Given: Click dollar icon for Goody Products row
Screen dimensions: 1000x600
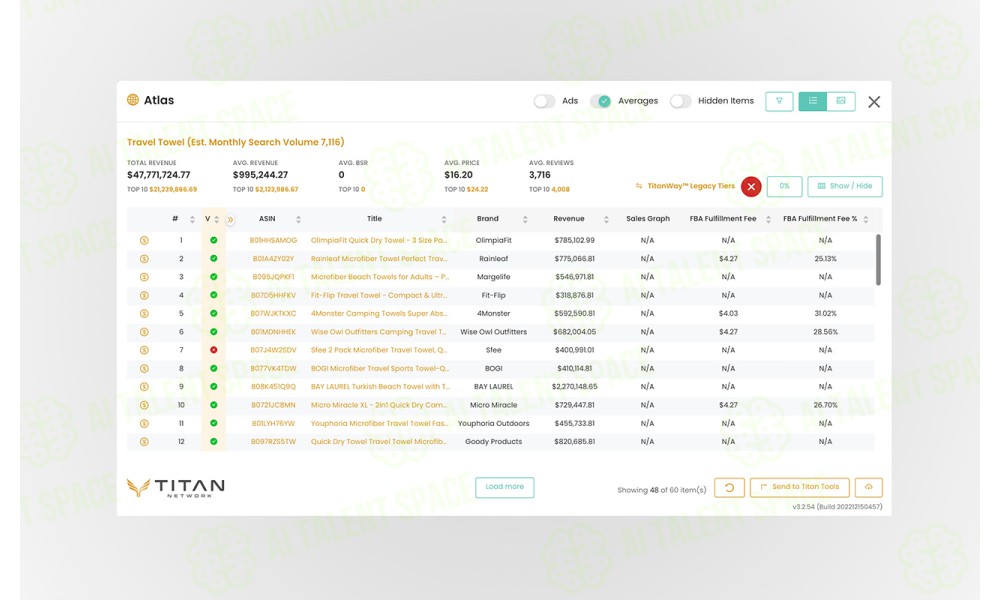Looking at the screenshot, I should [144, 442].
